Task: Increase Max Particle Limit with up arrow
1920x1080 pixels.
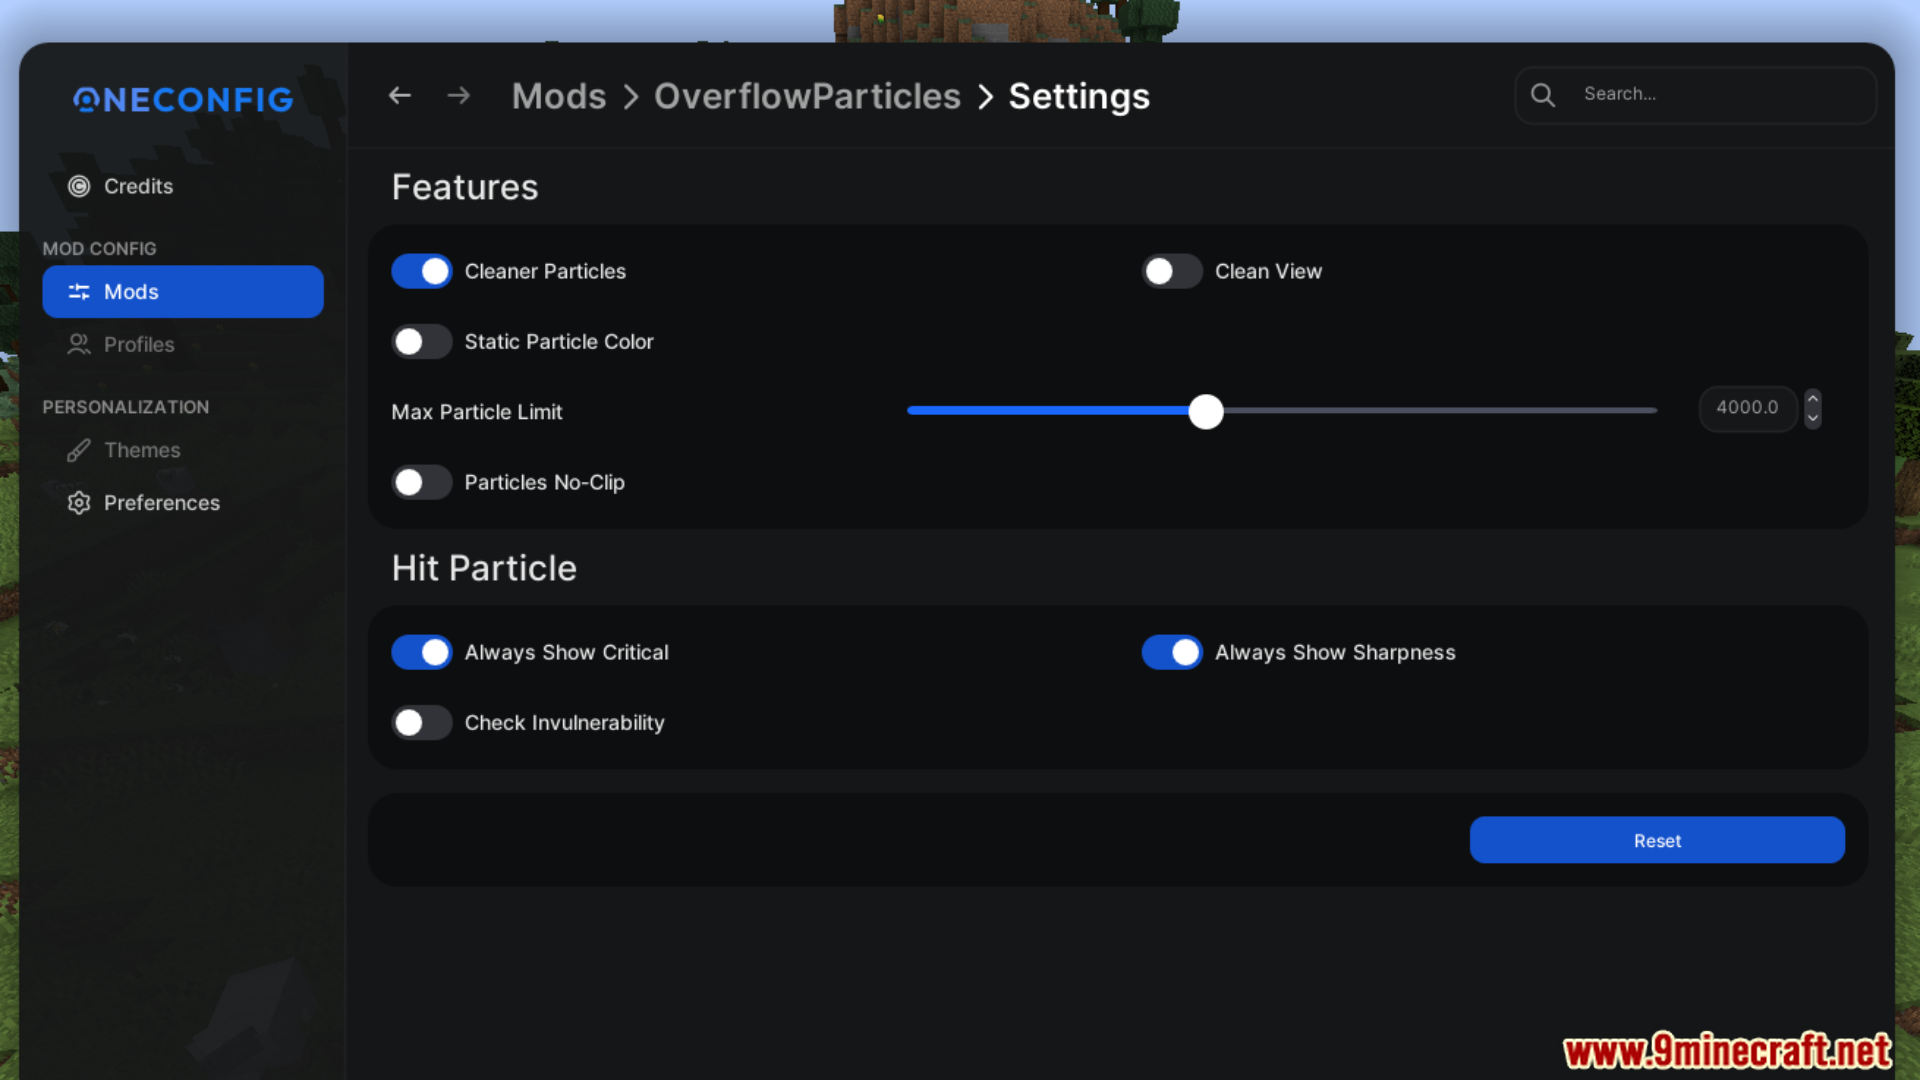Action: tap(1812, 398)
